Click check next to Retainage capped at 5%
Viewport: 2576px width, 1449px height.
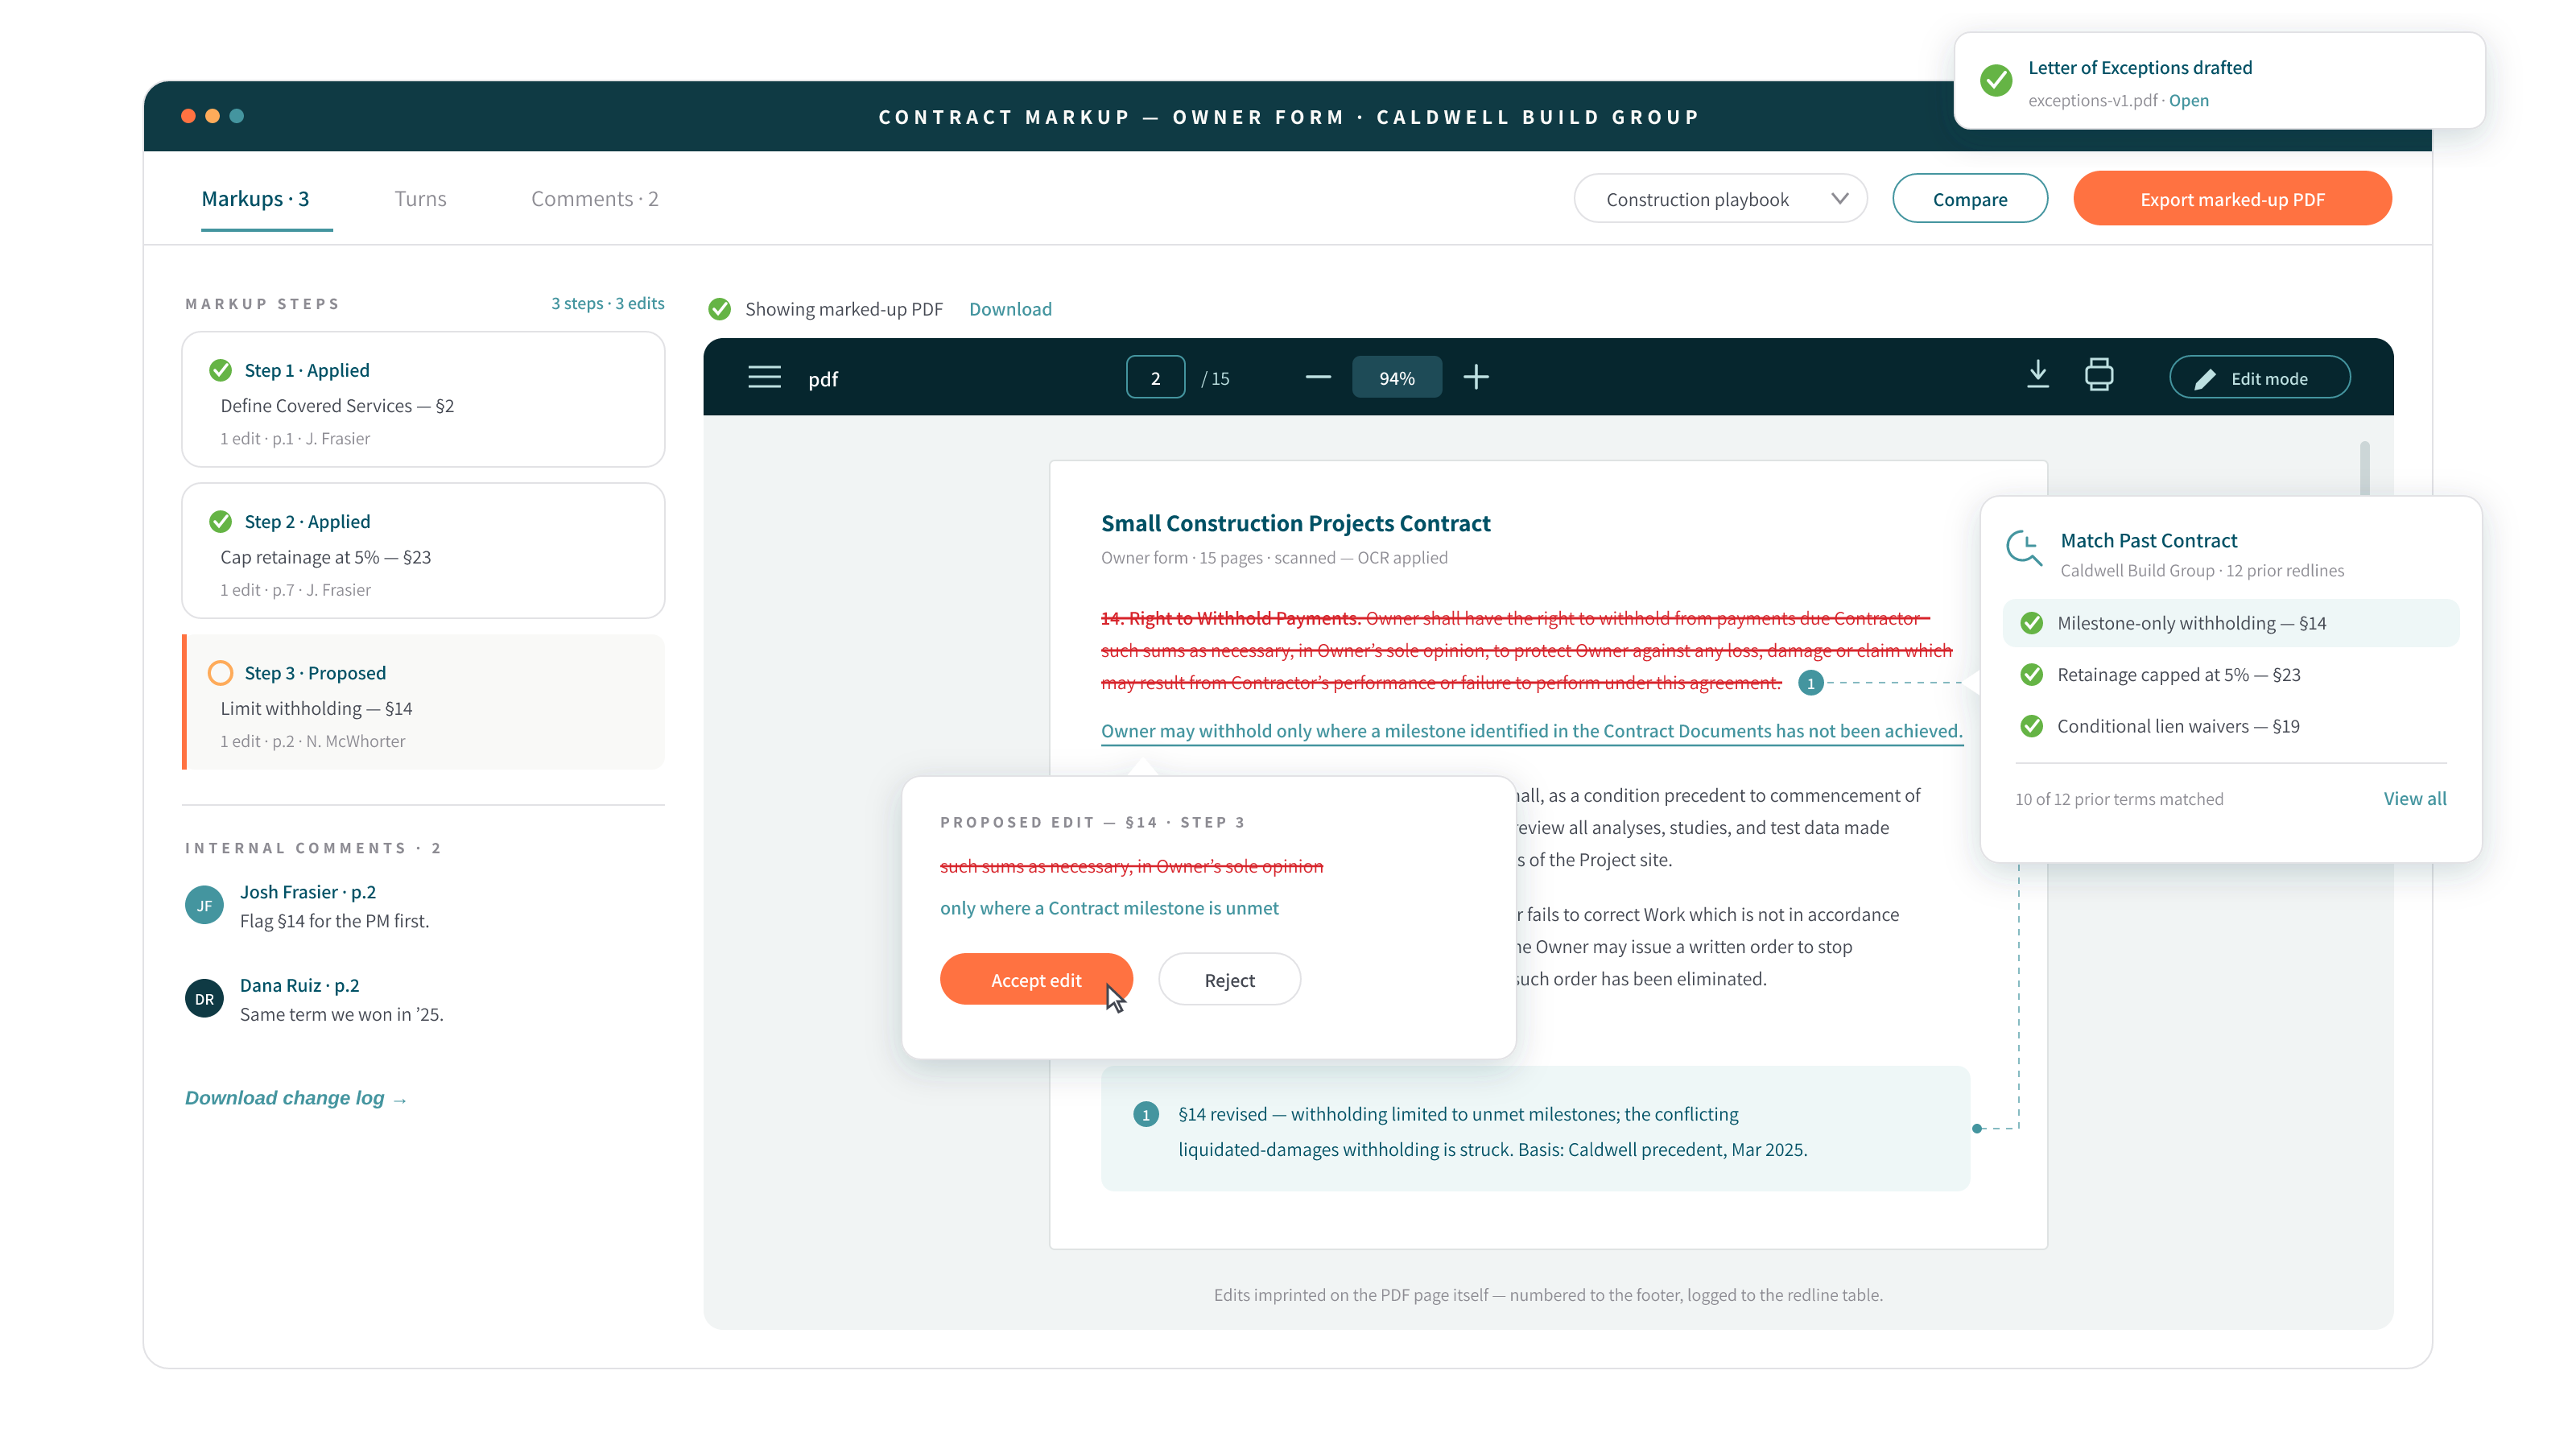[2031, 675]
